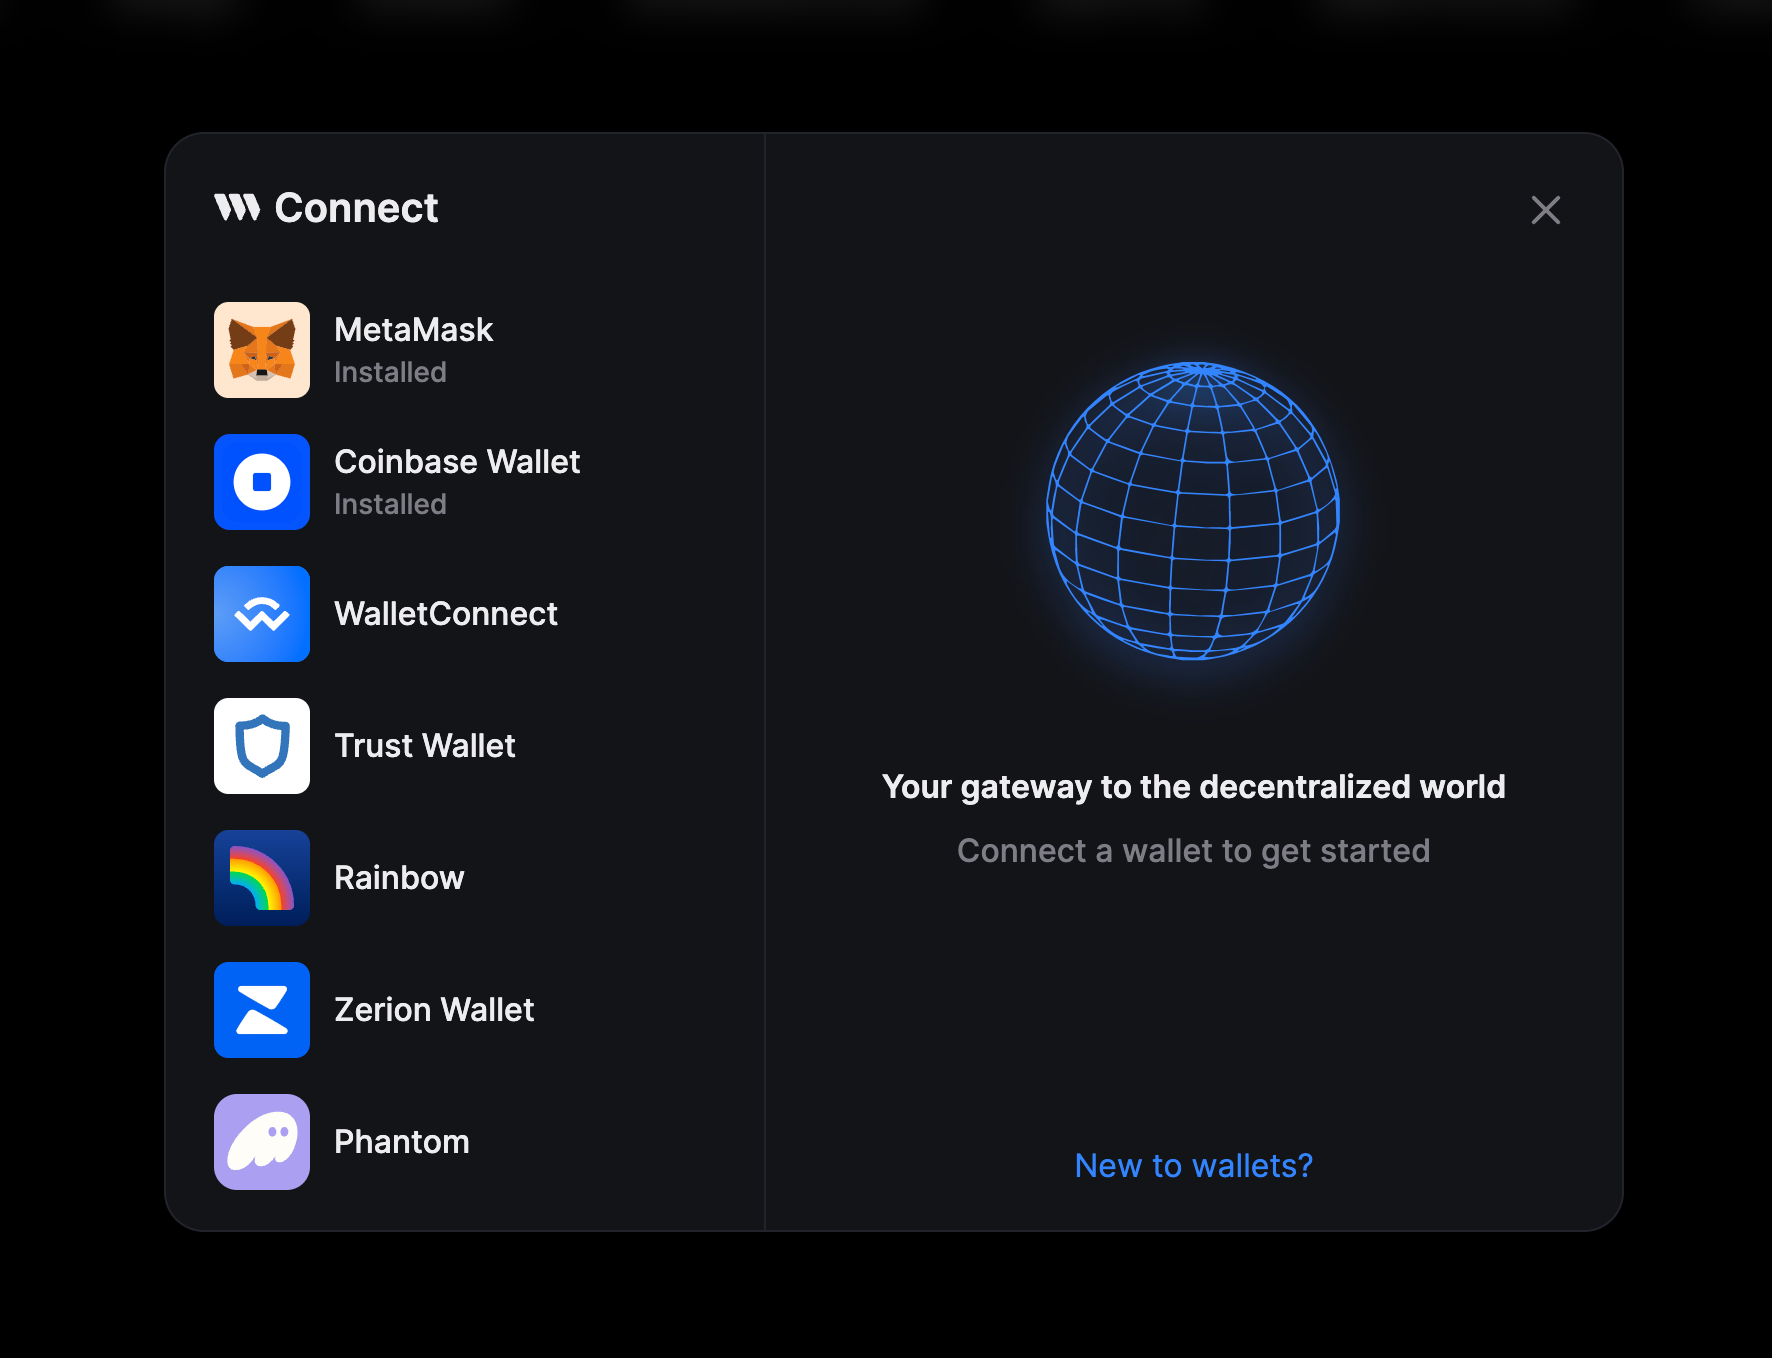This screenshot has width=1772, height=1358.
Task: Click the Installed label under Coinbase Wallet
Action: coord(390,504)
